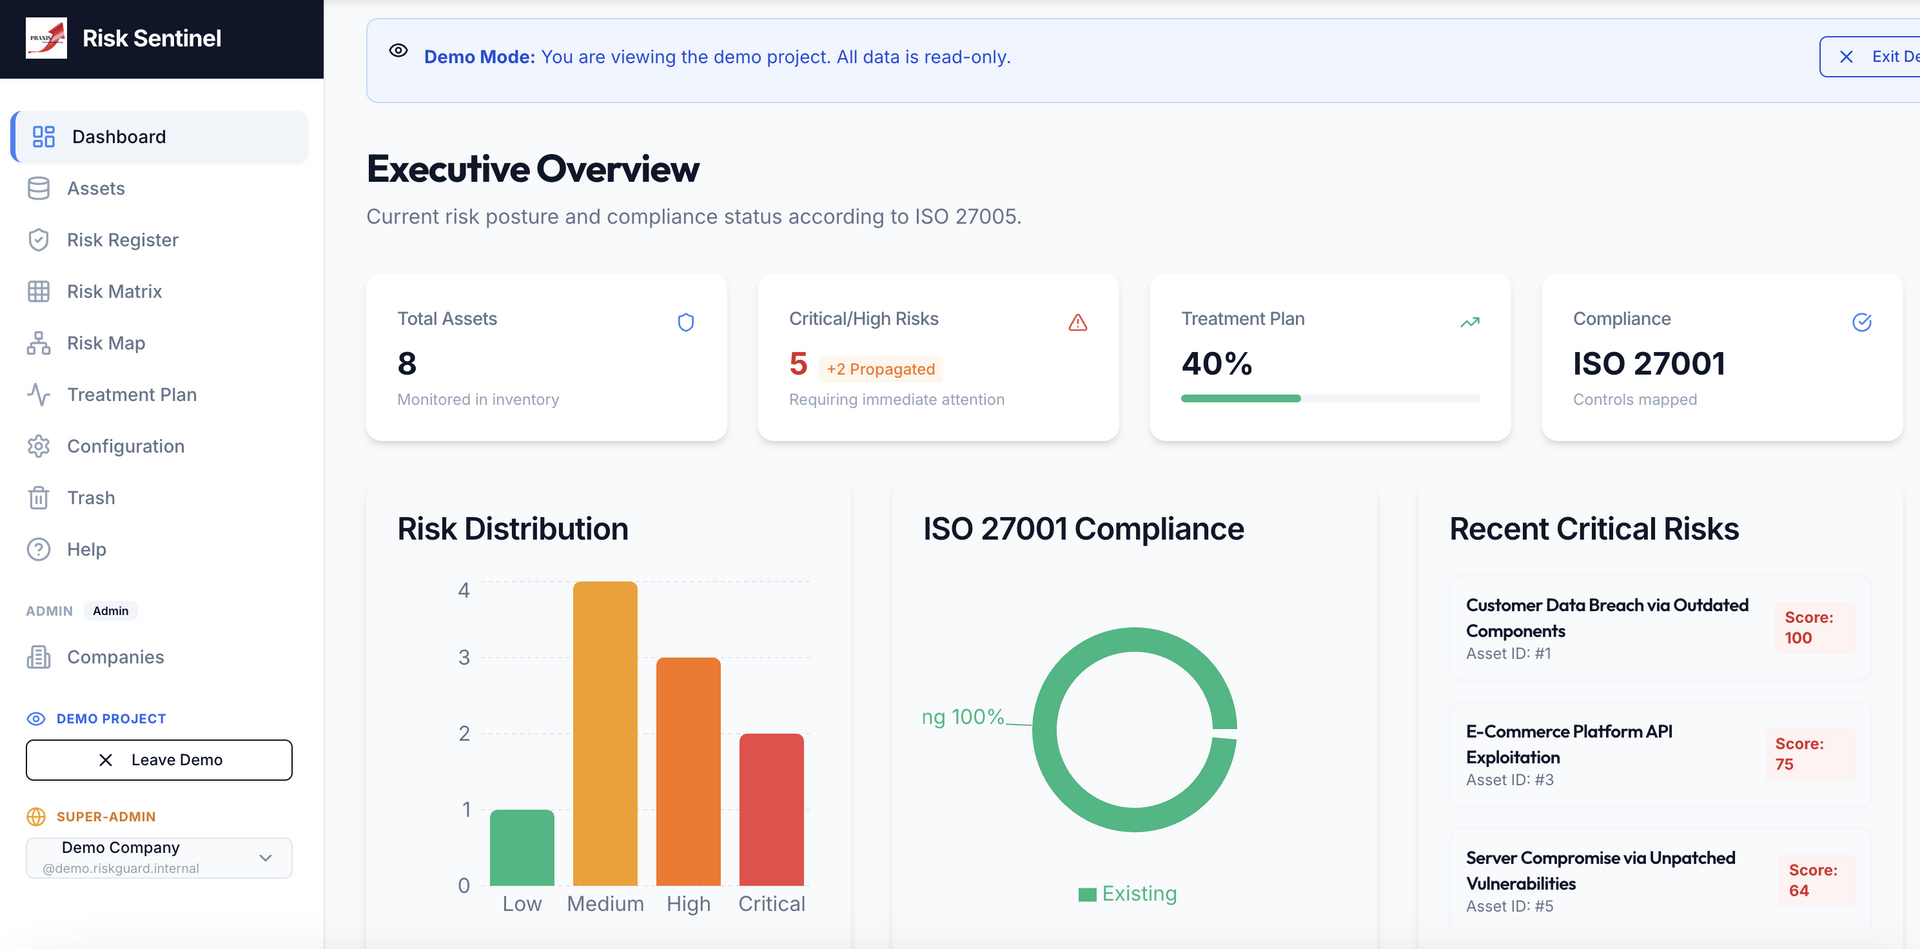Click the Treatment Plan 40% progress bar
Image resolution: width=1920 pixels, height=949 pixels.
click(x=1329, y=398)
